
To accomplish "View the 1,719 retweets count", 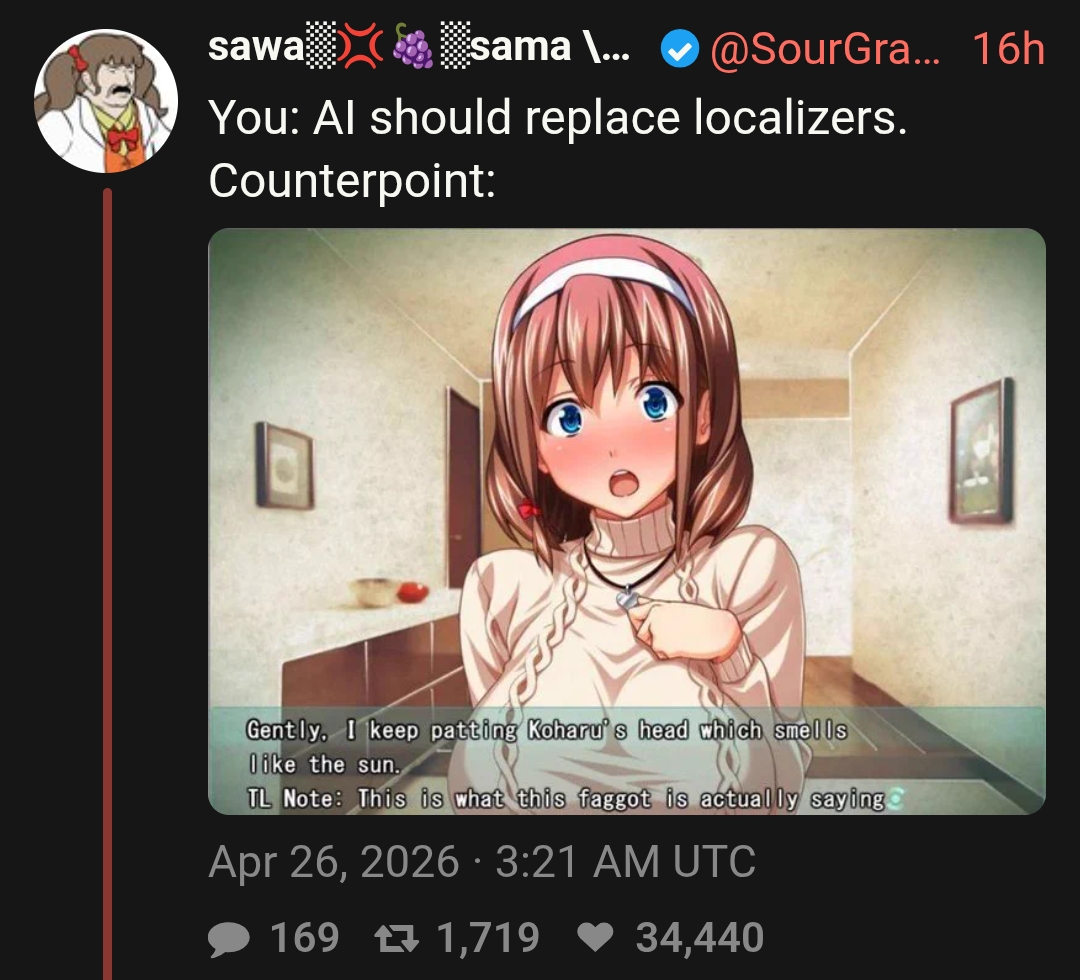I will (x=488, y=938).
